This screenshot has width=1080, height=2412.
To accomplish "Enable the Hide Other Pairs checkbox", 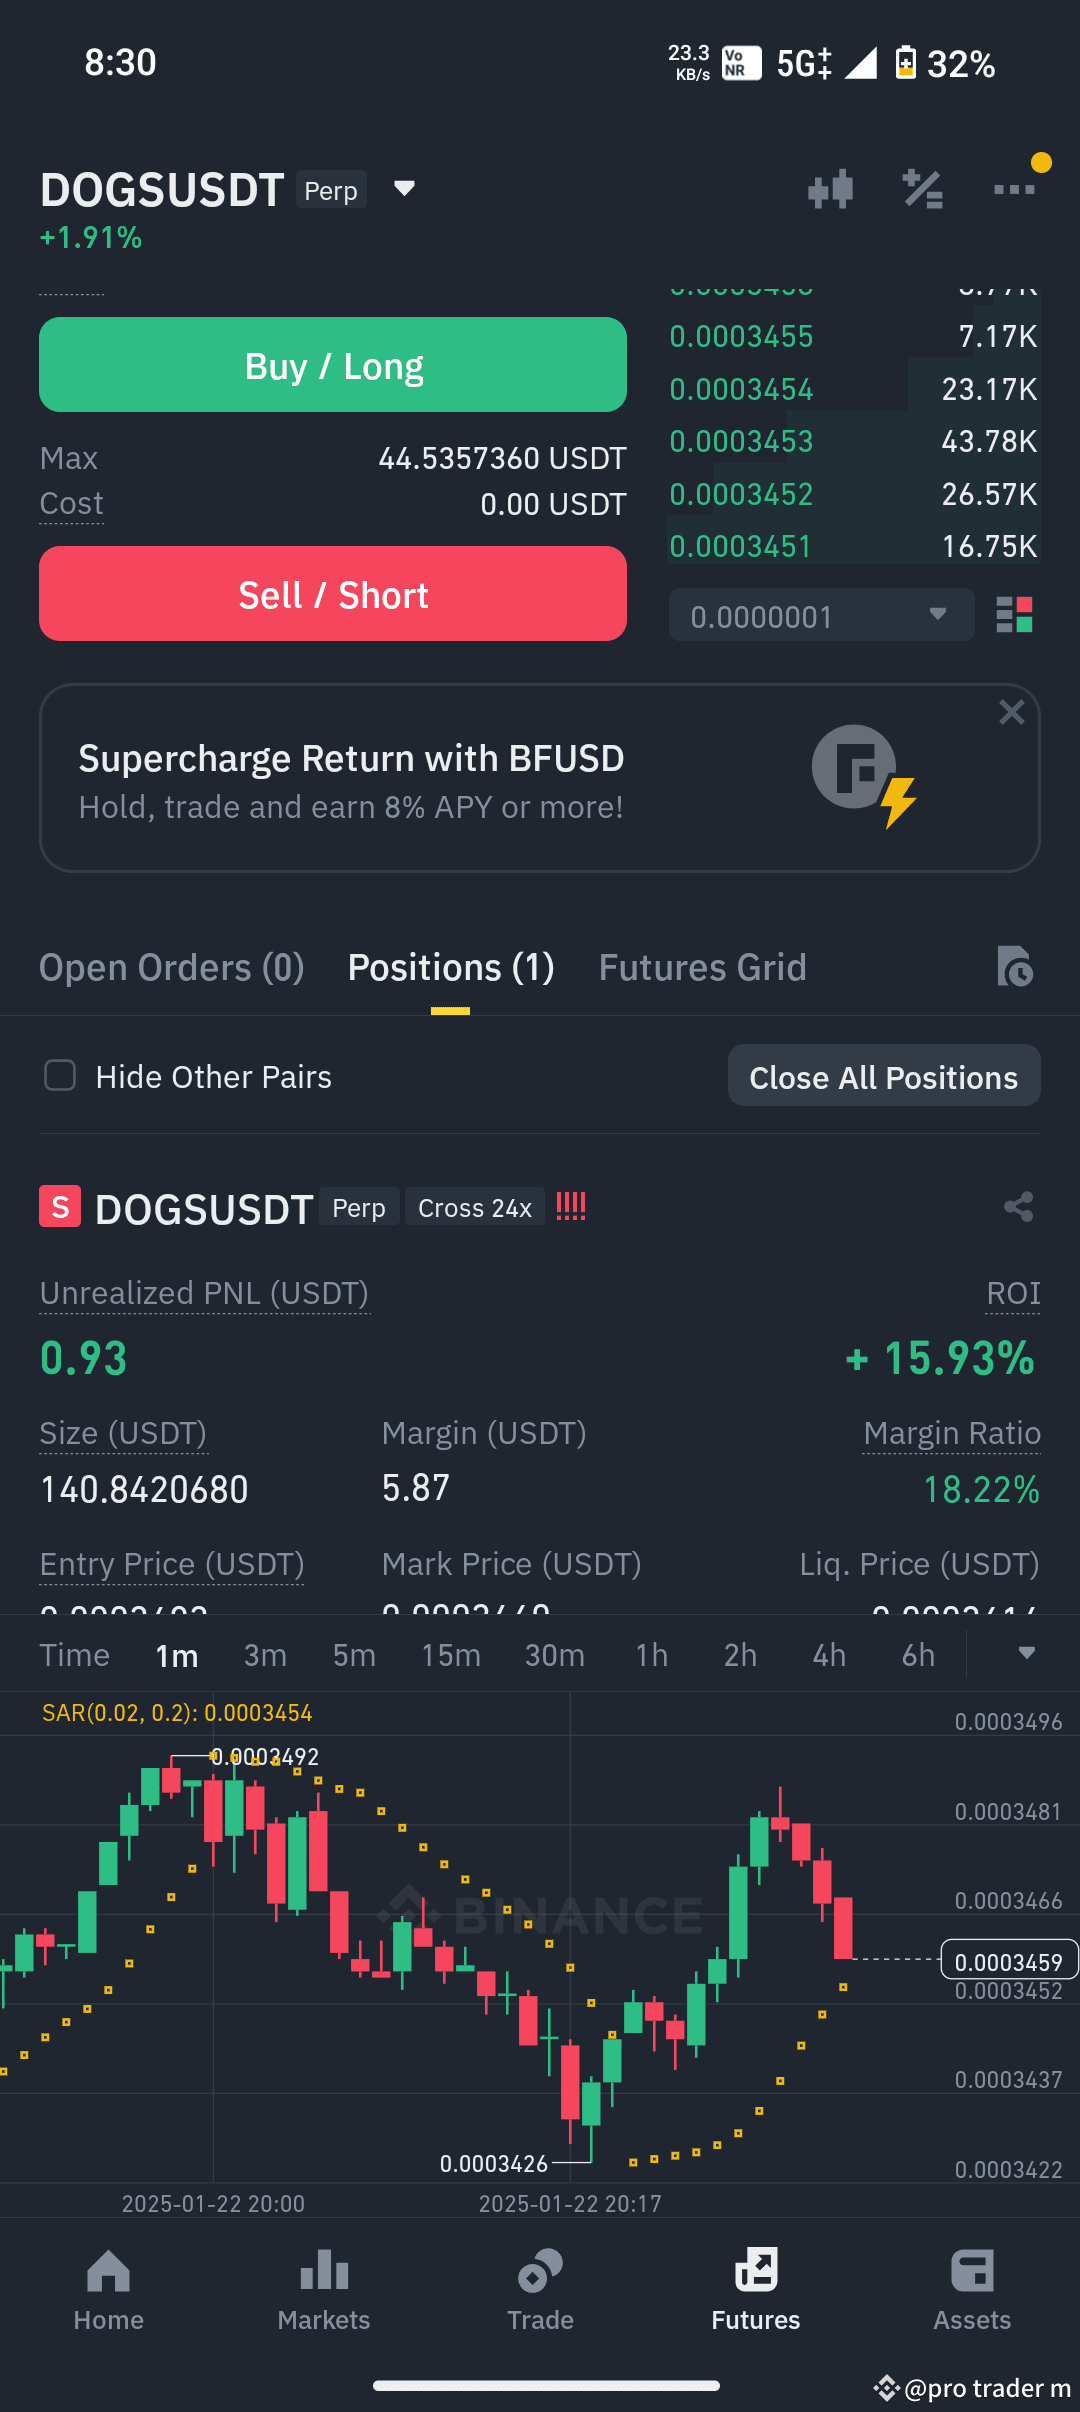I will click(x=60, y=1075).
